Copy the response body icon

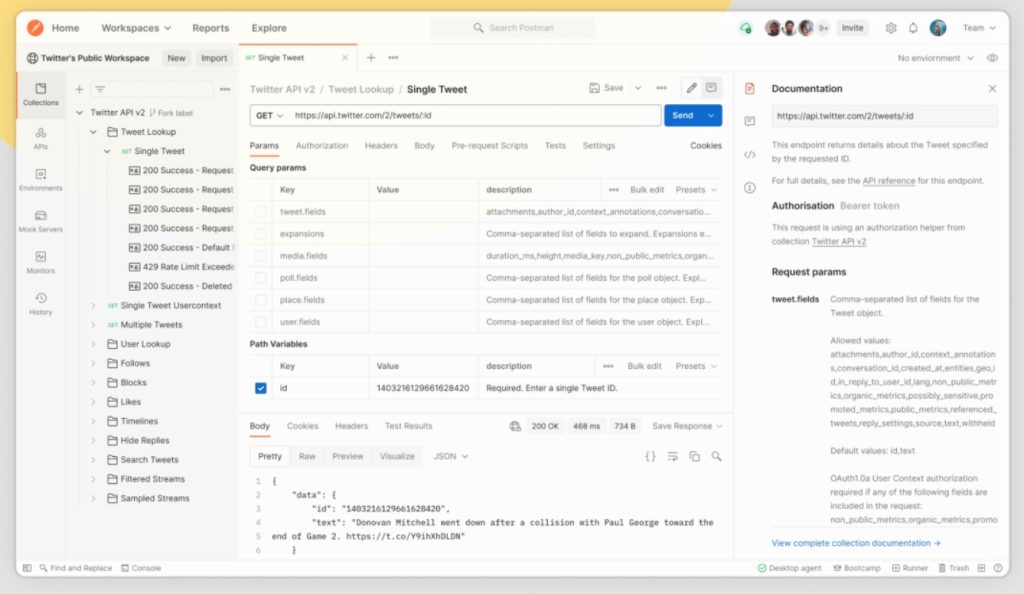pyautogui.click(x=694, y=456)
